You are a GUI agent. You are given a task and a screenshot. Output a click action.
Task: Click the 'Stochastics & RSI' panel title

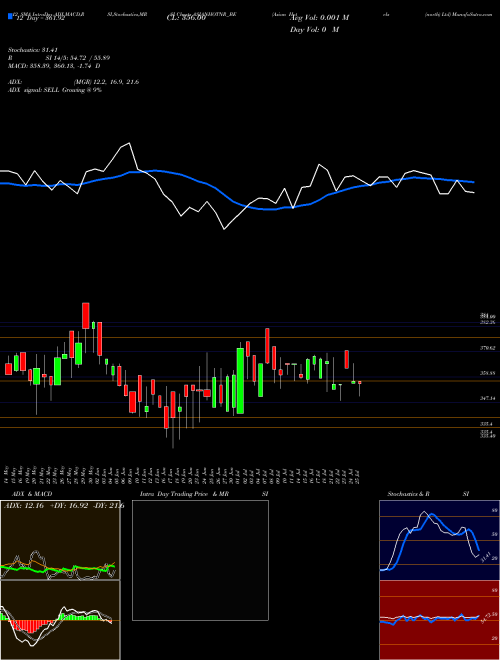coord(428,494)
